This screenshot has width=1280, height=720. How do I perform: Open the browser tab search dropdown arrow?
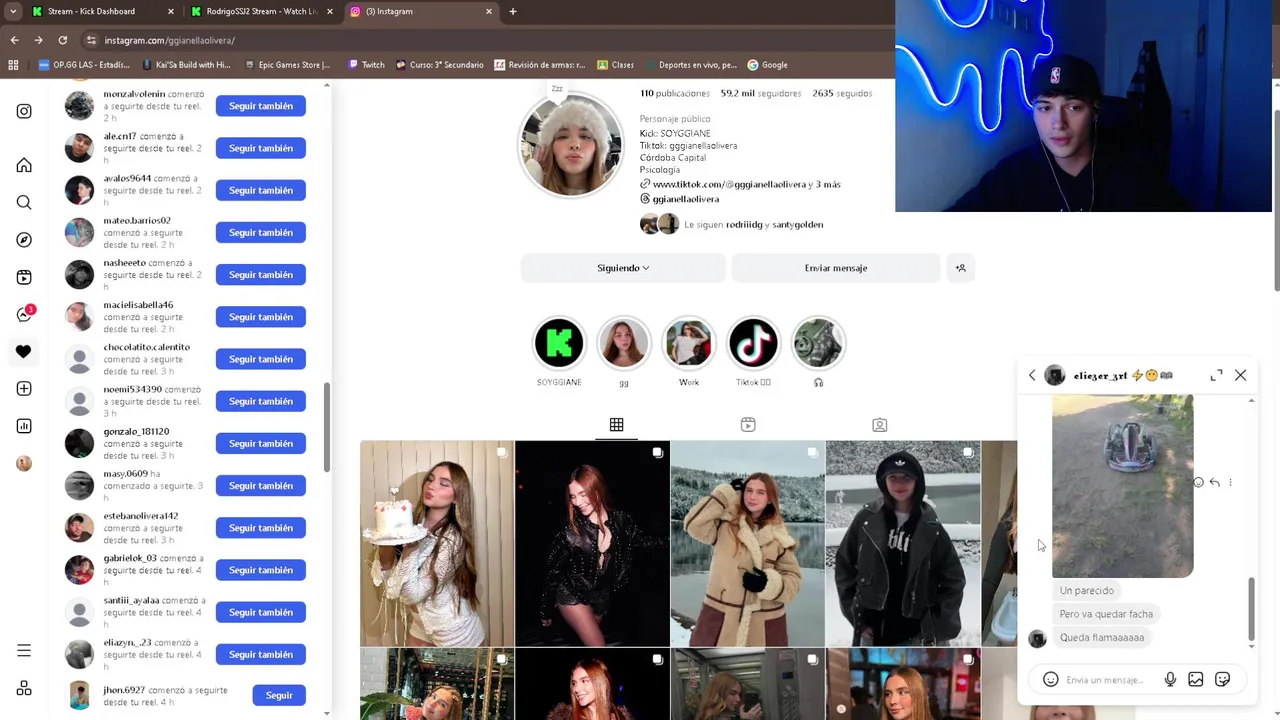click(13, 11)
